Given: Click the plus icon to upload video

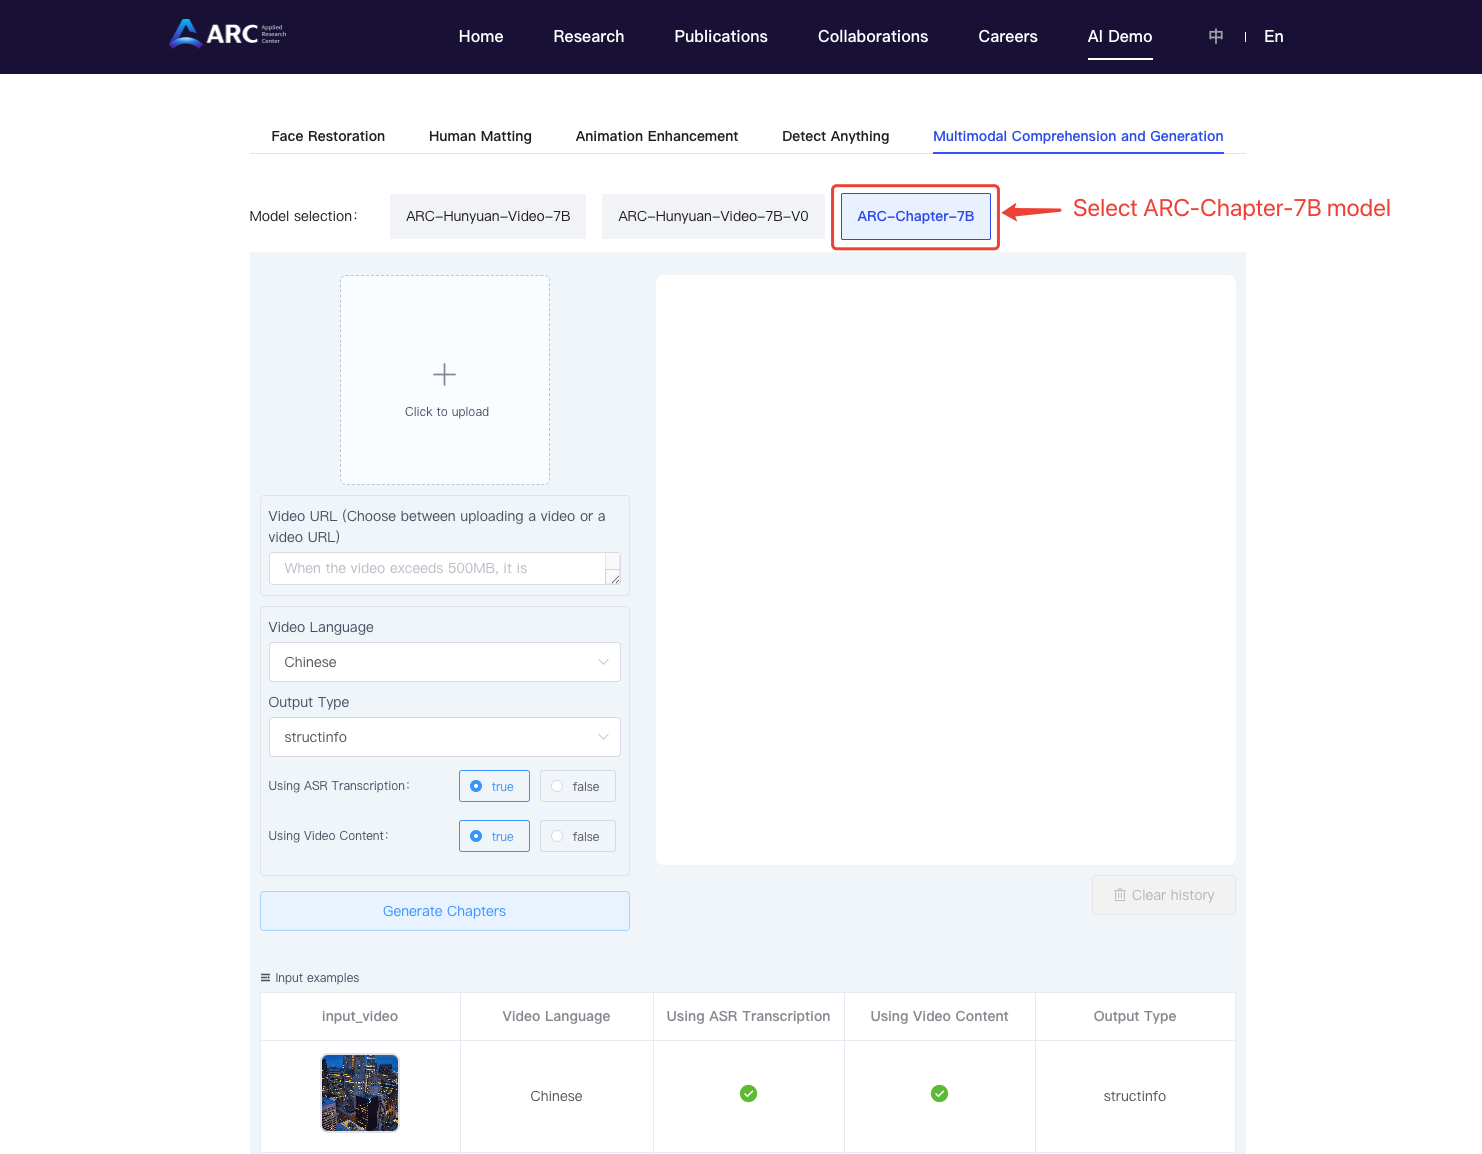Looking at the screenshot, I should pos(444,375).
